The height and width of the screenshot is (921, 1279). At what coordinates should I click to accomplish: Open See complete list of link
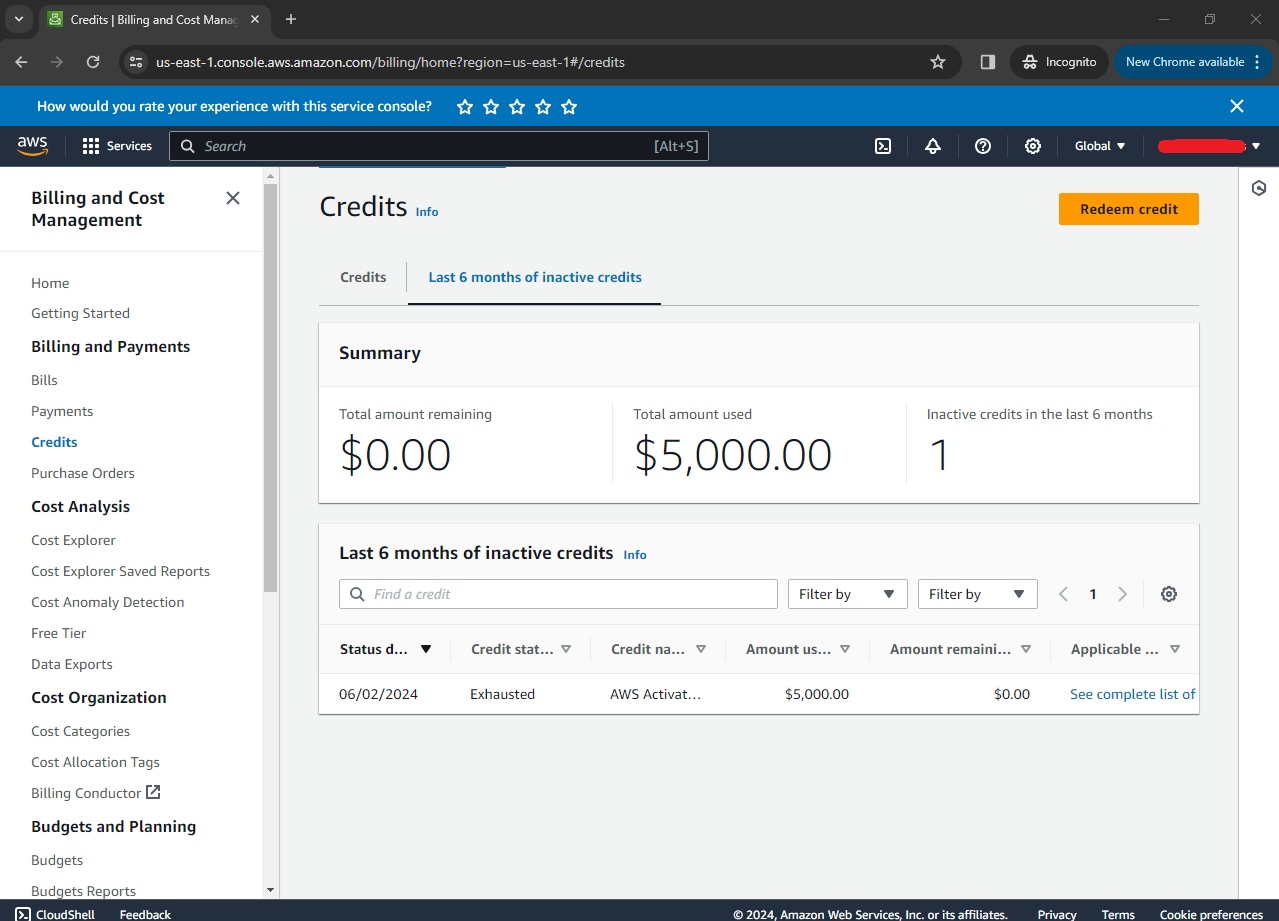[1132, 694]
